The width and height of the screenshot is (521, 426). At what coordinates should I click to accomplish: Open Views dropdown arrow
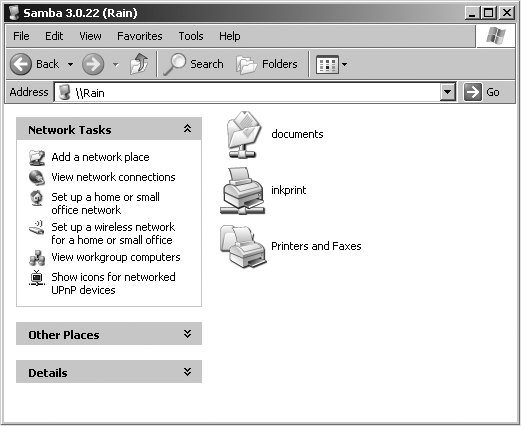[x=344, y=64]
